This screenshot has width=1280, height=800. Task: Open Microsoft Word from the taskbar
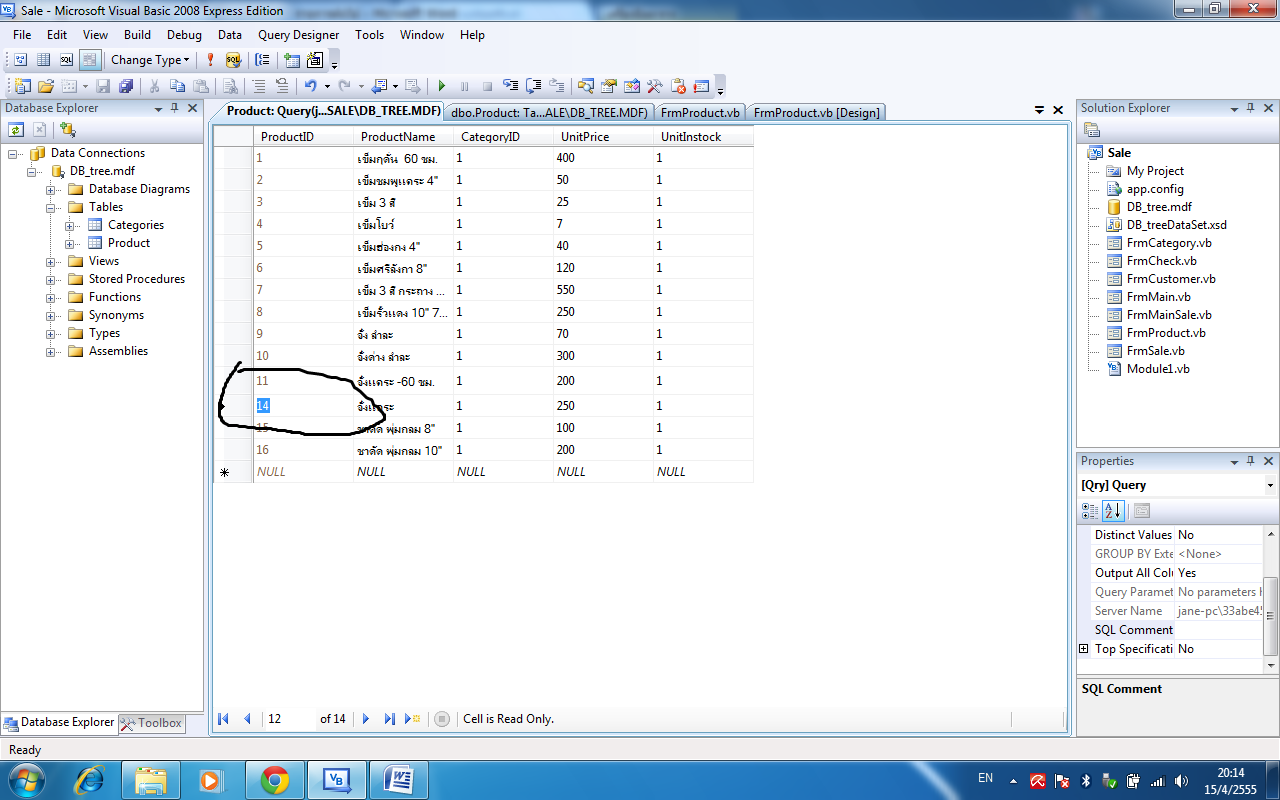click(x=399, y=779)
